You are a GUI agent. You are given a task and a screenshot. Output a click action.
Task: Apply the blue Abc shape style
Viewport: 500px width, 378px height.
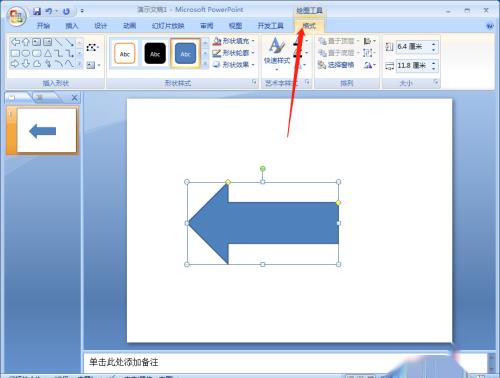(185, 53)
